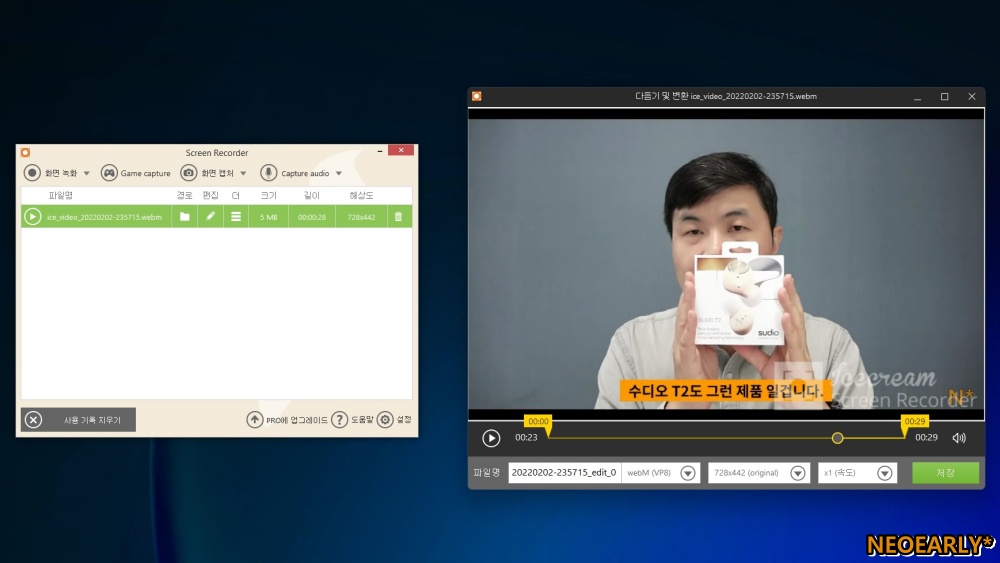1000x563 pixels.
Task: Play ice_video_20220202-235715.webm from the list
Action: point(32,217)
